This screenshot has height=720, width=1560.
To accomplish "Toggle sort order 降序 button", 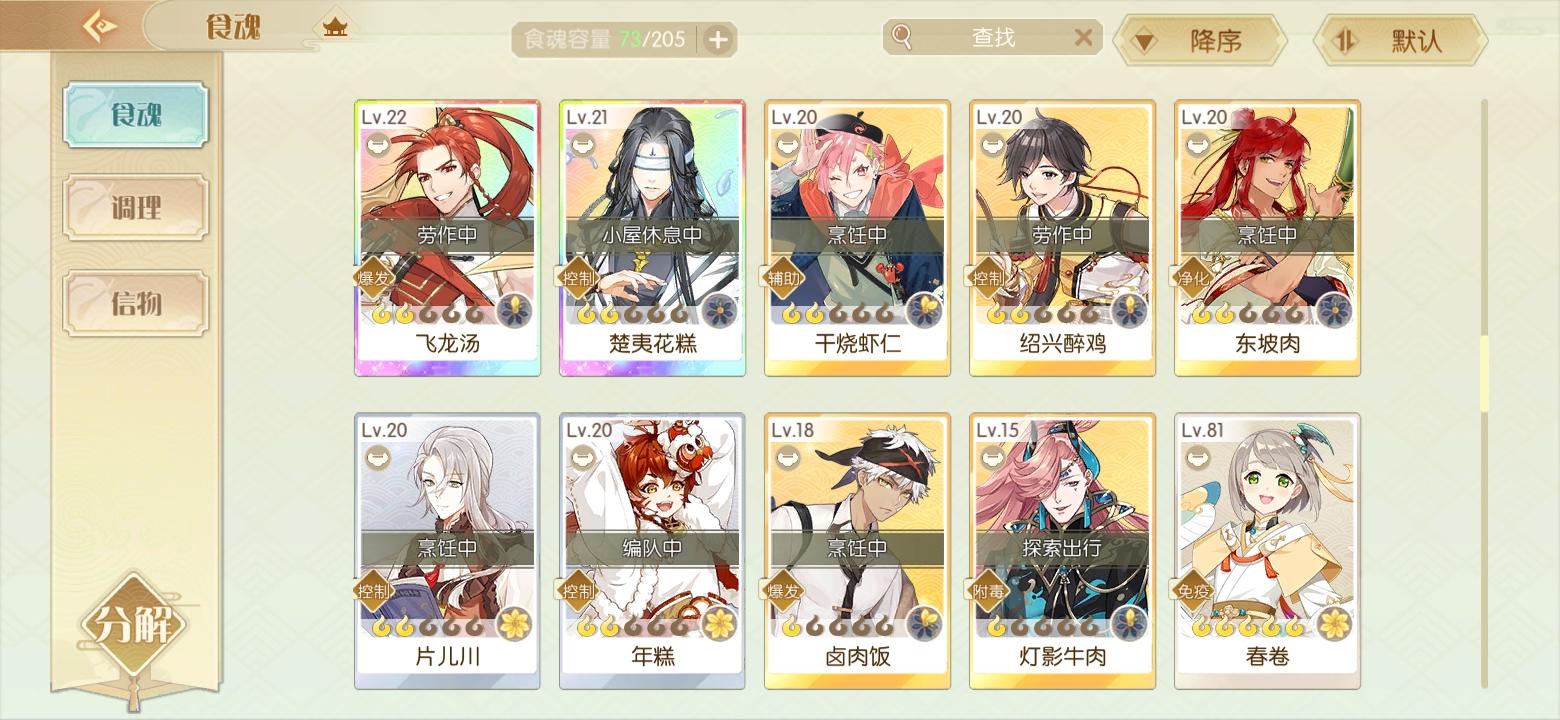I will click(1200, 41).
